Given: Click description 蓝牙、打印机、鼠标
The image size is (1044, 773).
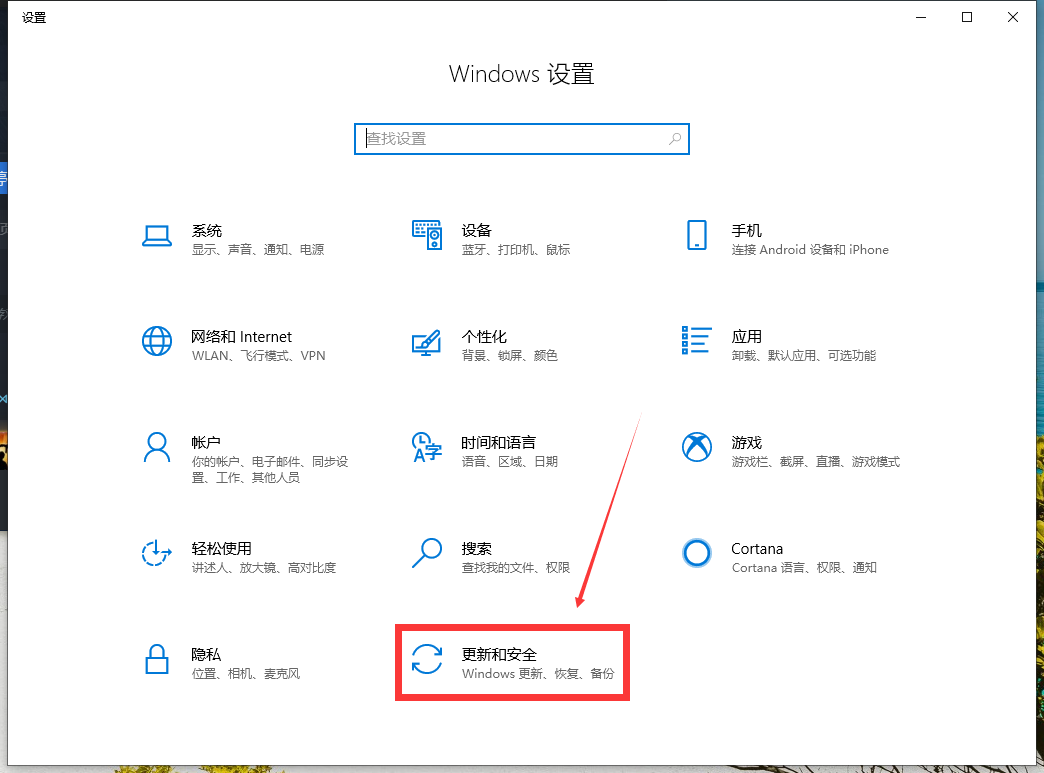Looking at the screenshot, I should pyautogui.click(x=515, y=250).
